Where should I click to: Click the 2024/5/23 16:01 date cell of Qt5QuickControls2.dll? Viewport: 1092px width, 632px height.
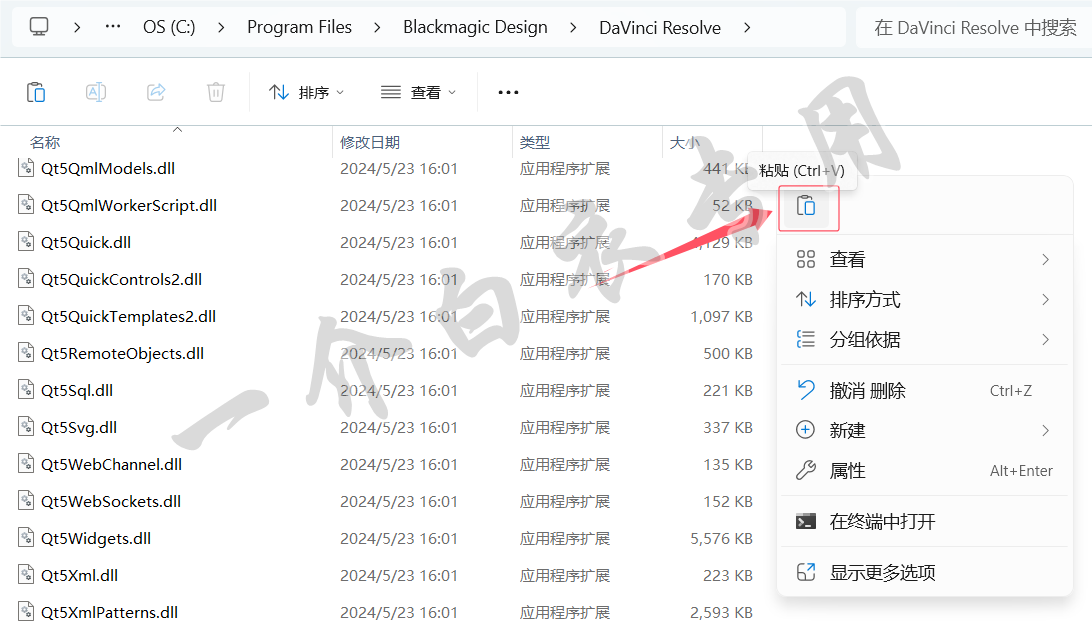point(398,279)
